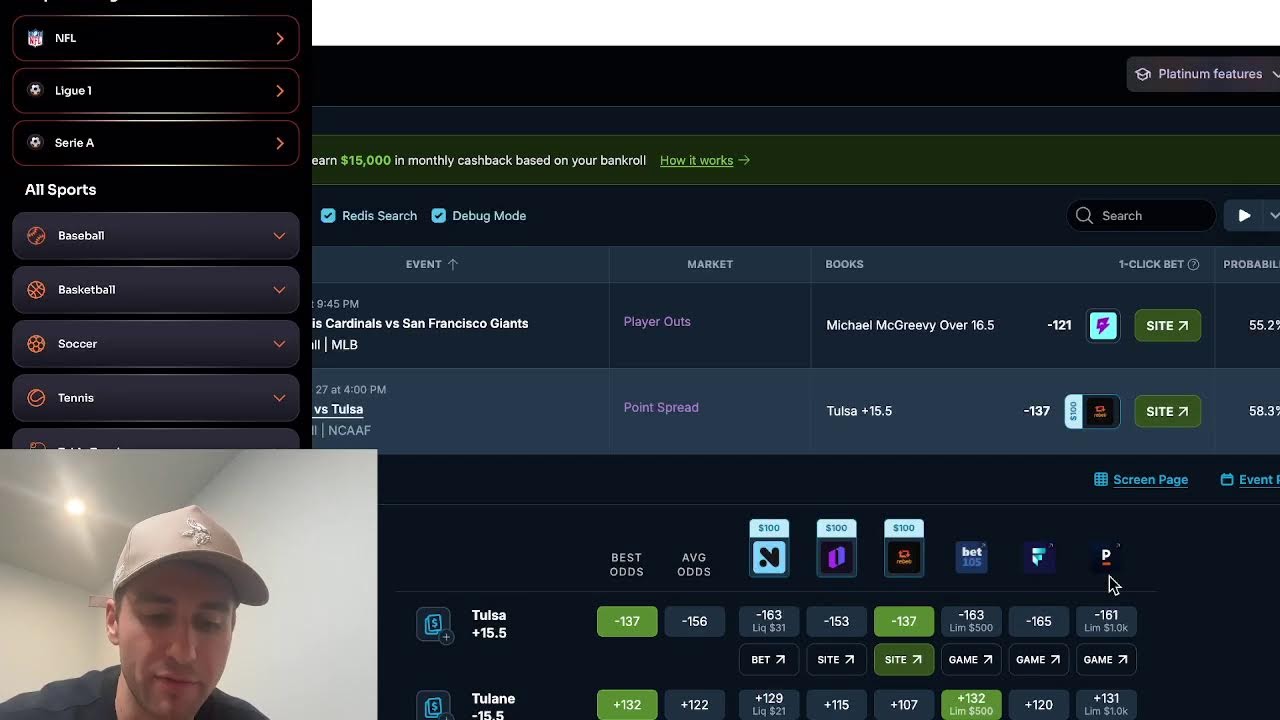Select Tulane +129 Liq $21 odds
The width and height of the screenshot is (1280, 720).
click(x=769, y=704)
